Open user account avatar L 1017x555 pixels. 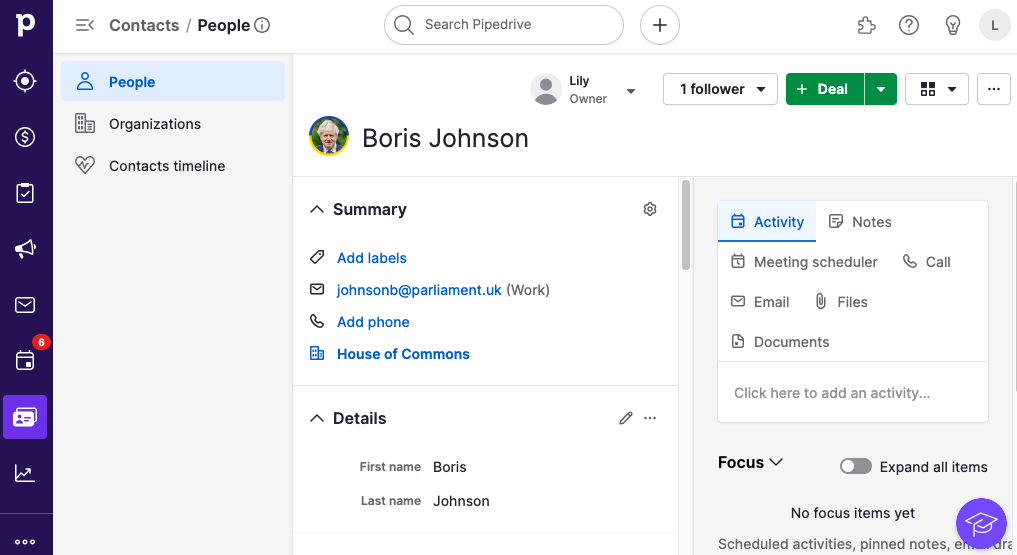coord(994,25)
